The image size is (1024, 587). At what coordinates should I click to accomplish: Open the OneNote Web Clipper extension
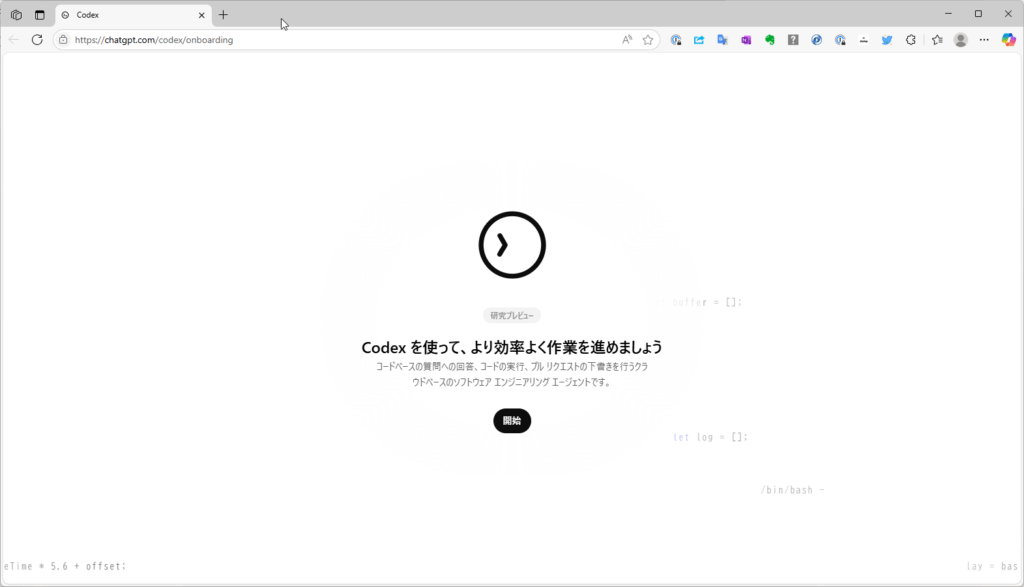click(746, 40)
